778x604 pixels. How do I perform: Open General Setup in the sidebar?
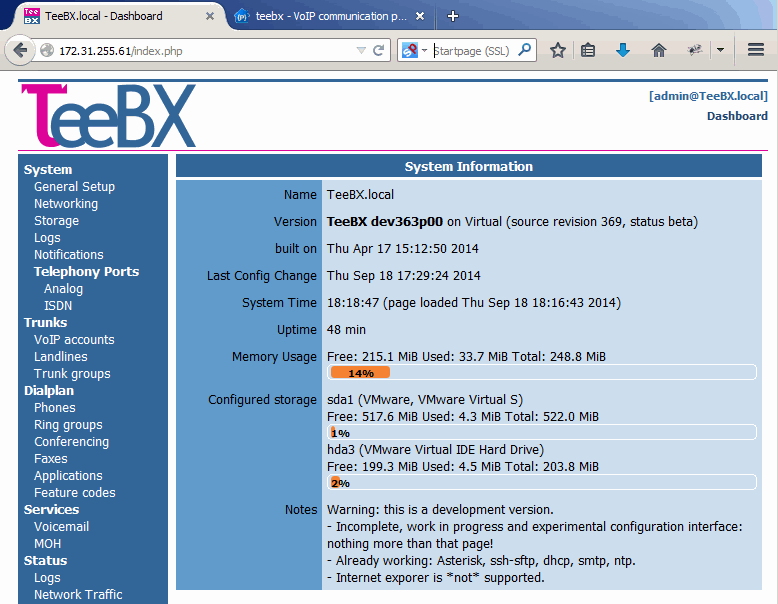click(x=74, y=187)
